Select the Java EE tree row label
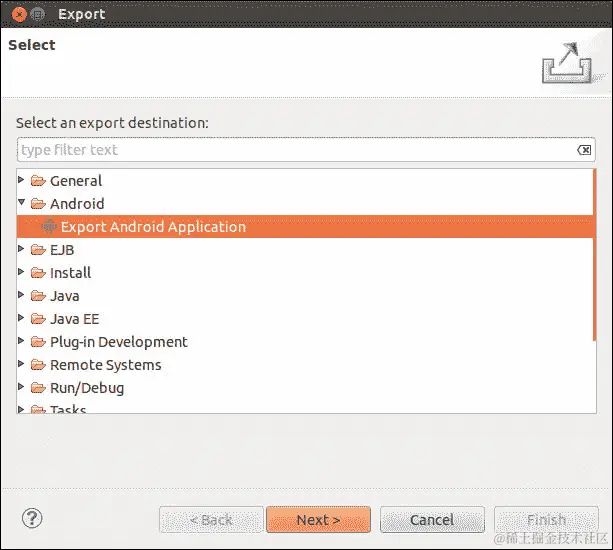The height and width of the screenshot is (550, 613). coord(74,319)
